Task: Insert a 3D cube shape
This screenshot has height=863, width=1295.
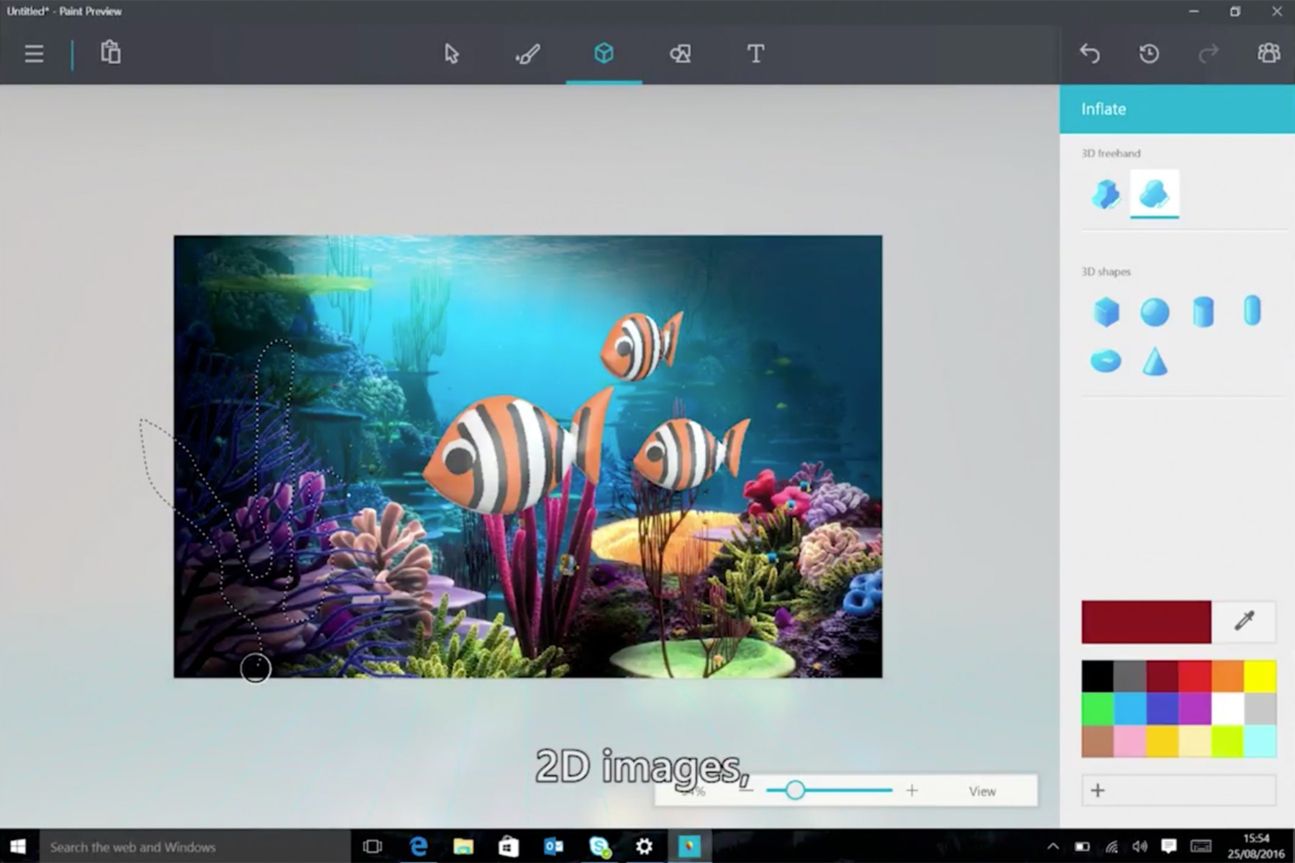Action: (x=1106, y=312)
